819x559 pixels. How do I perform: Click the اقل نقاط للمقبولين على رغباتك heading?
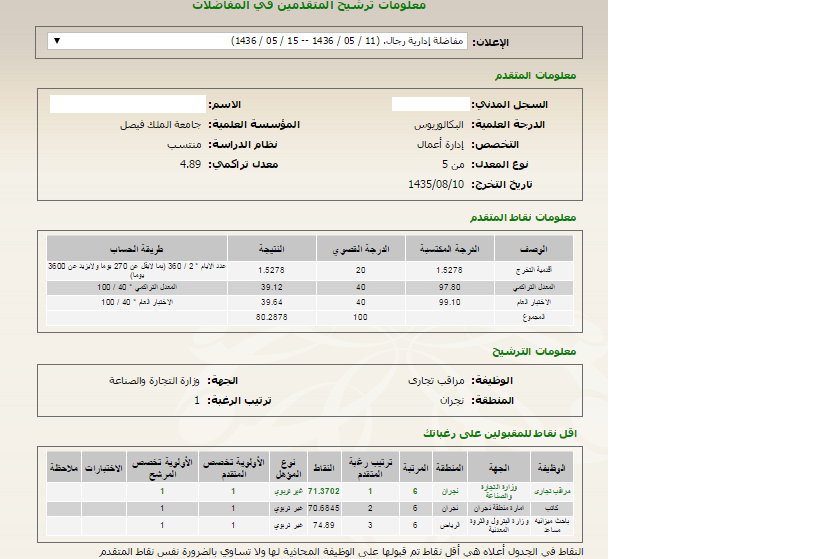coord(500,434)
